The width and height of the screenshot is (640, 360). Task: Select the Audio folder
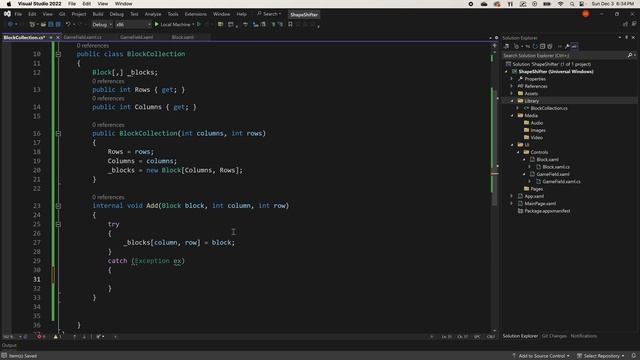pos(536,123)
